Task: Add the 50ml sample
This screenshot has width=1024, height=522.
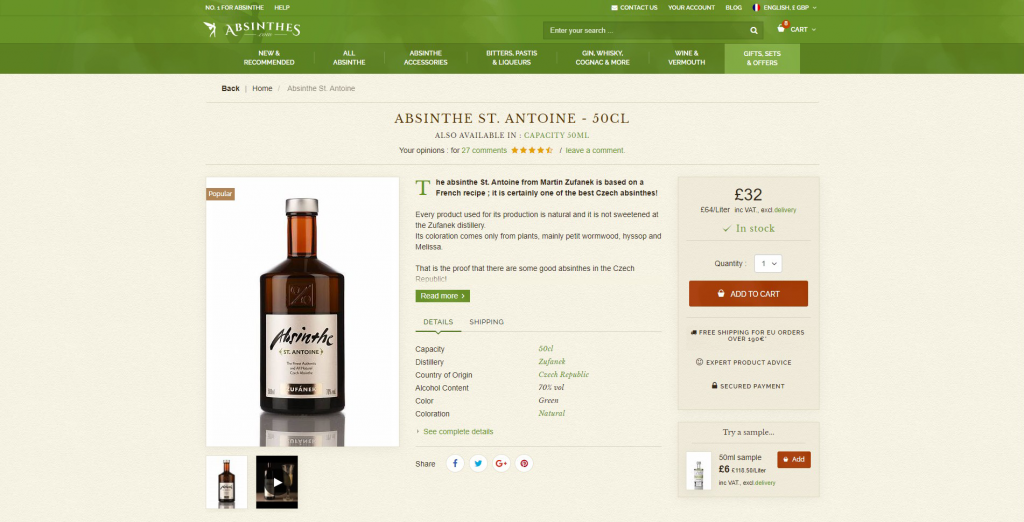Action: pos(793,460)
